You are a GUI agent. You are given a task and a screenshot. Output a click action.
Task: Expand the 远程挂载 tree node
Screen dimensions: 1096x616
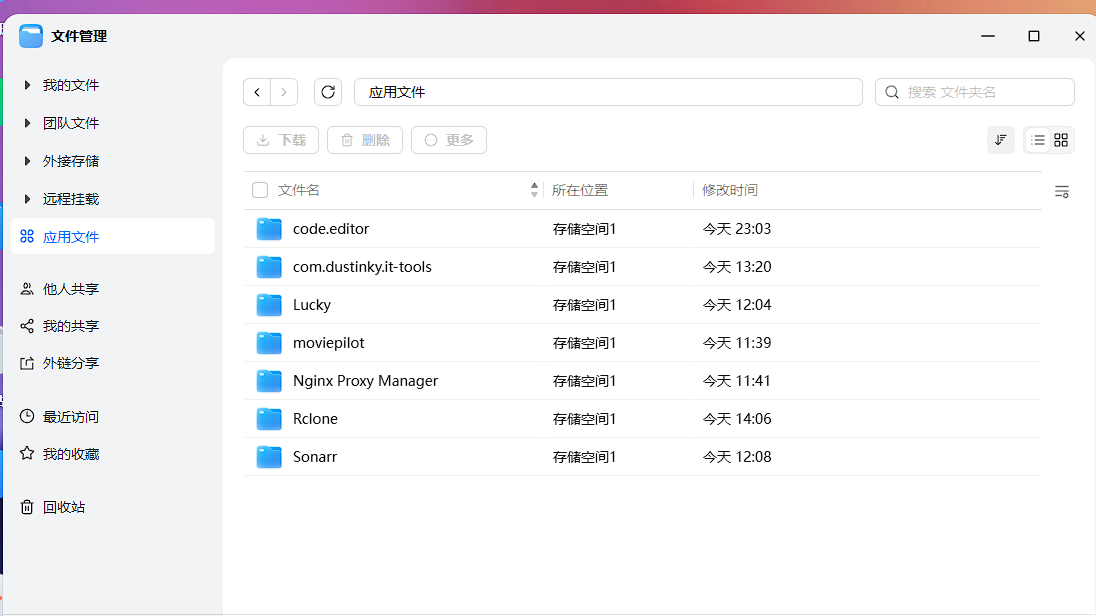click(27, 199)
